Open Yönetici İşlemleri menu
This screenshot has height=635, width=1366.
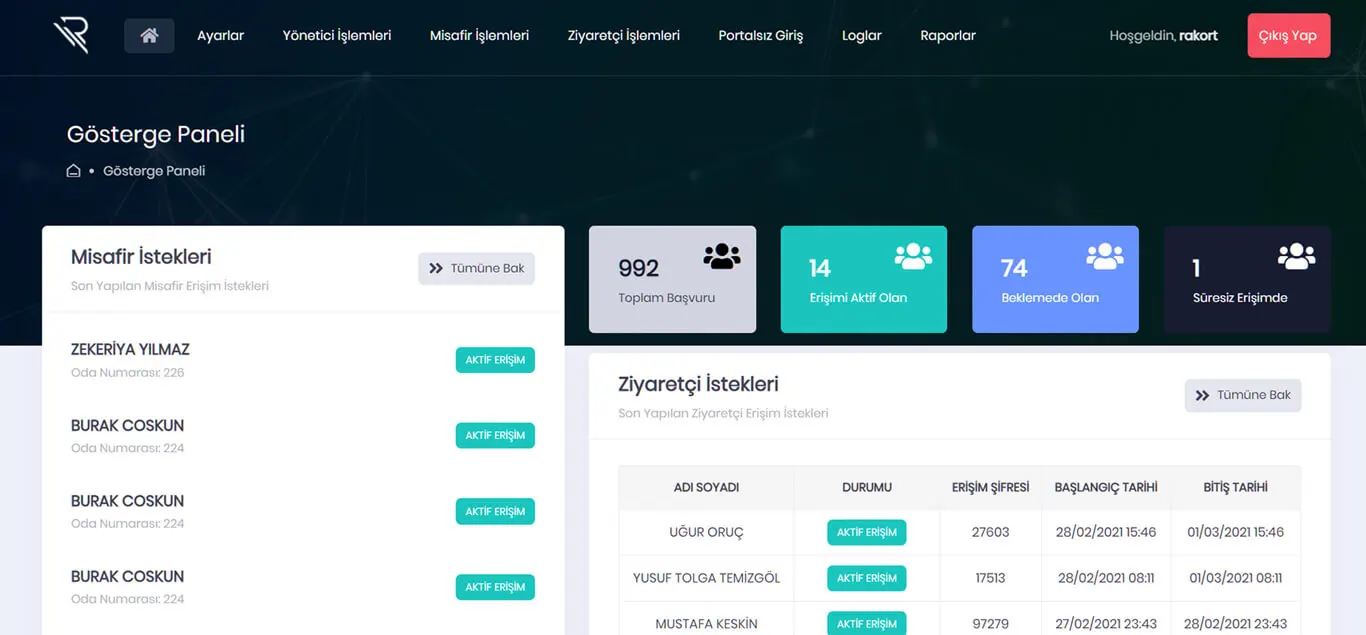(337, 36)
